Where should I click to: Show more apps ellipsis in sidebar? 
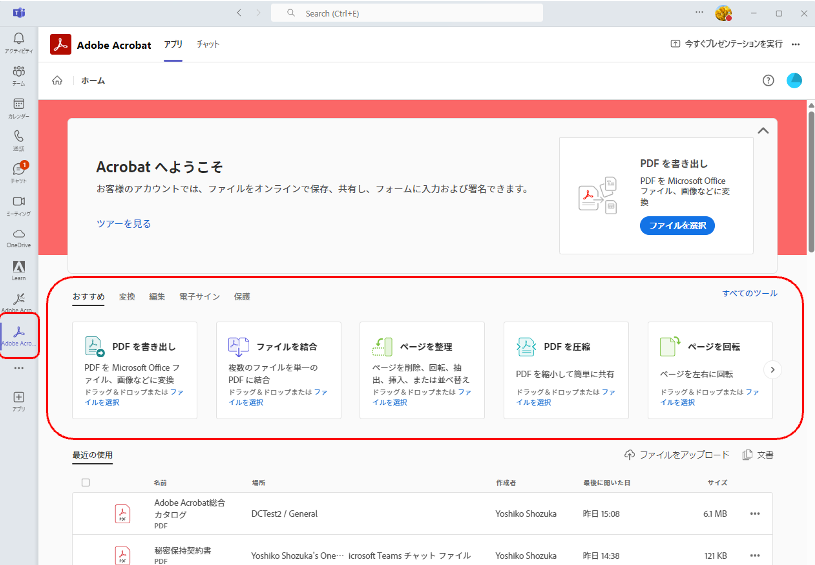coord(19,368)
